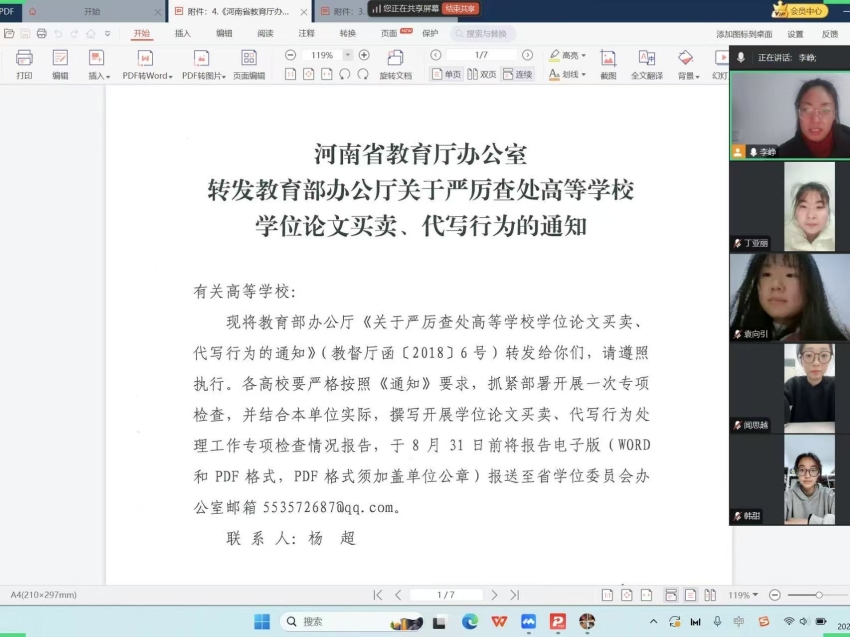Open the 全文翻译 translation tool
The width and height of the screenshot is (850, 637).
tap(647, 64)
